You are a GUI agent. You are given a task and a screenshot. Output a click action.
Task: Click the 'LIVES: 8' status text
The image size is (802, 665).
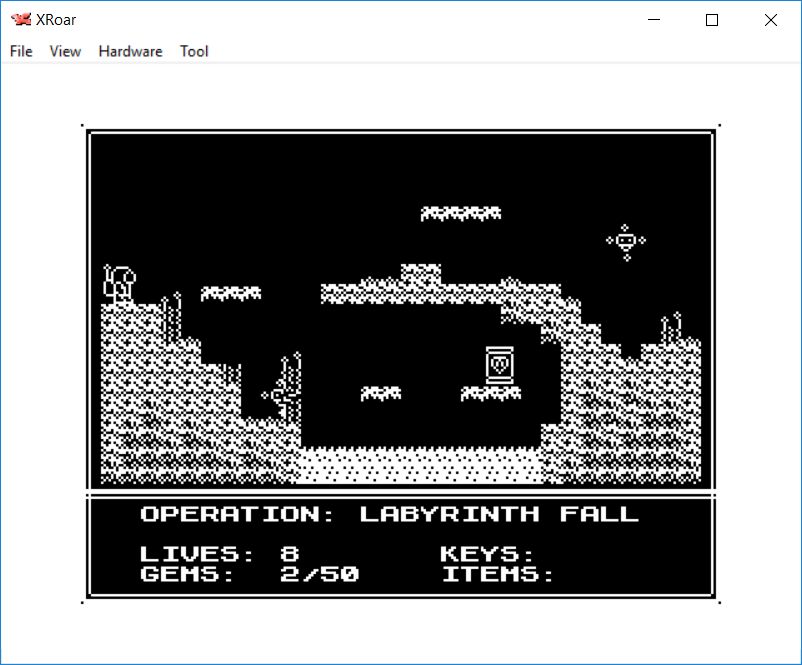[219, 554]
